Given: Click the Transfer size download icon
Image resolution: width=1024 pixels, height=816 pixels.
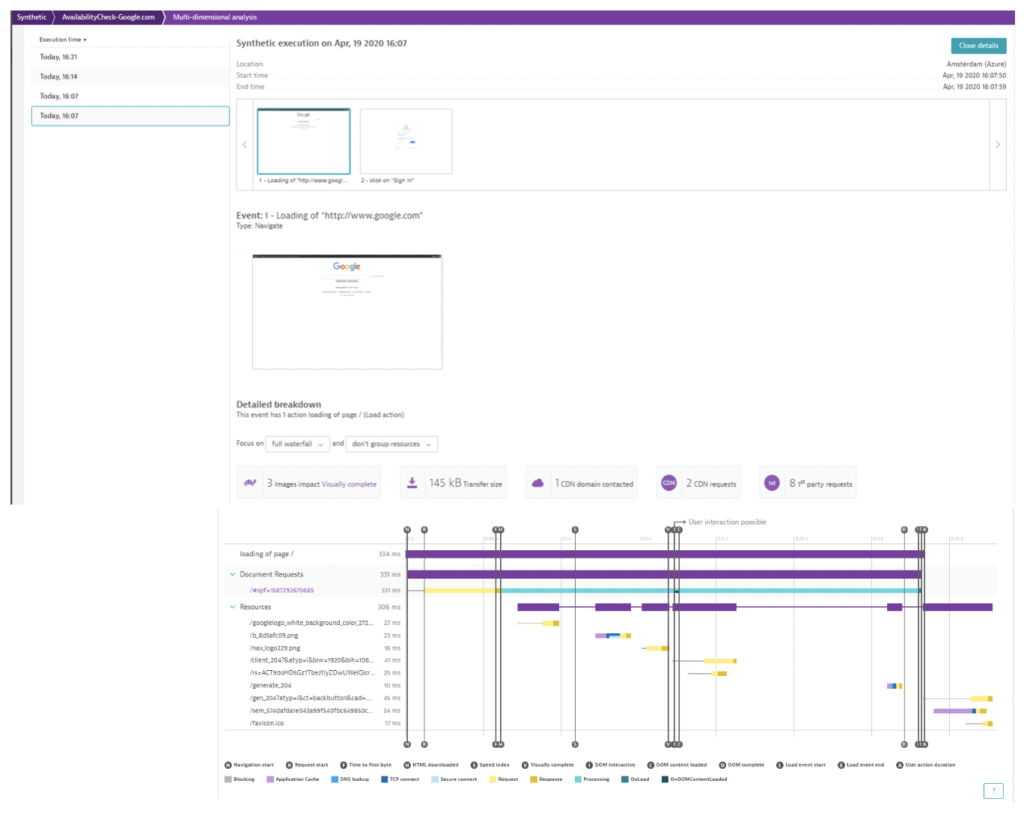Looking at the screenshot, I should coord(410,481).
